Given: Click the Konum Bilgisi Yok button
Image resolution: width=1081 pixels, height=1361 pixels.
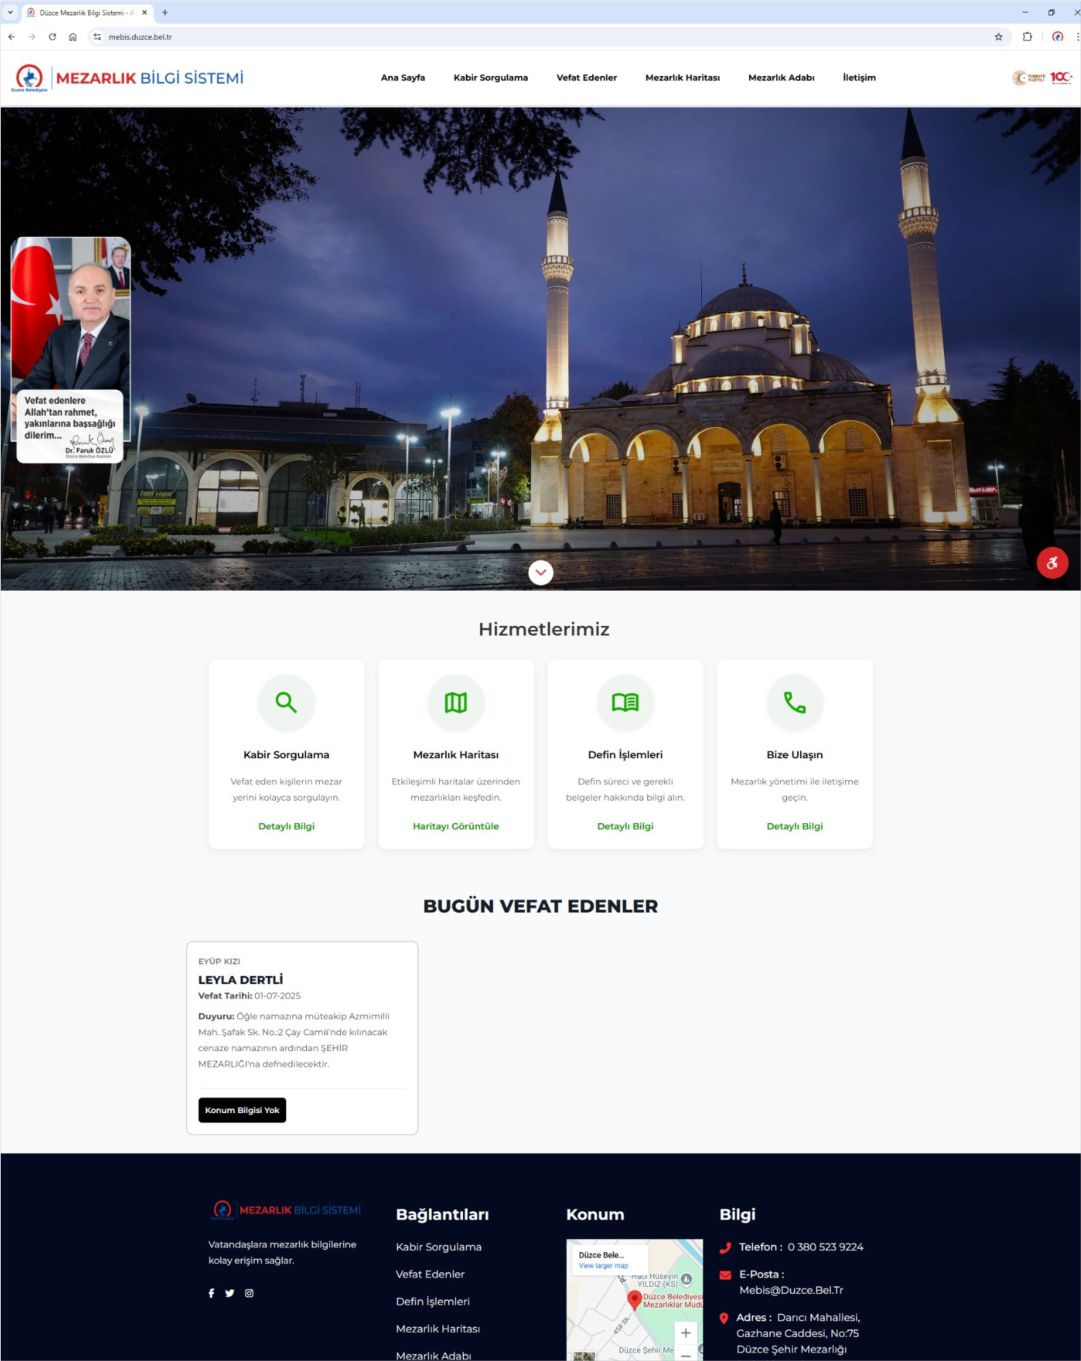Looking at the screenshot, I should point(241,1110).
